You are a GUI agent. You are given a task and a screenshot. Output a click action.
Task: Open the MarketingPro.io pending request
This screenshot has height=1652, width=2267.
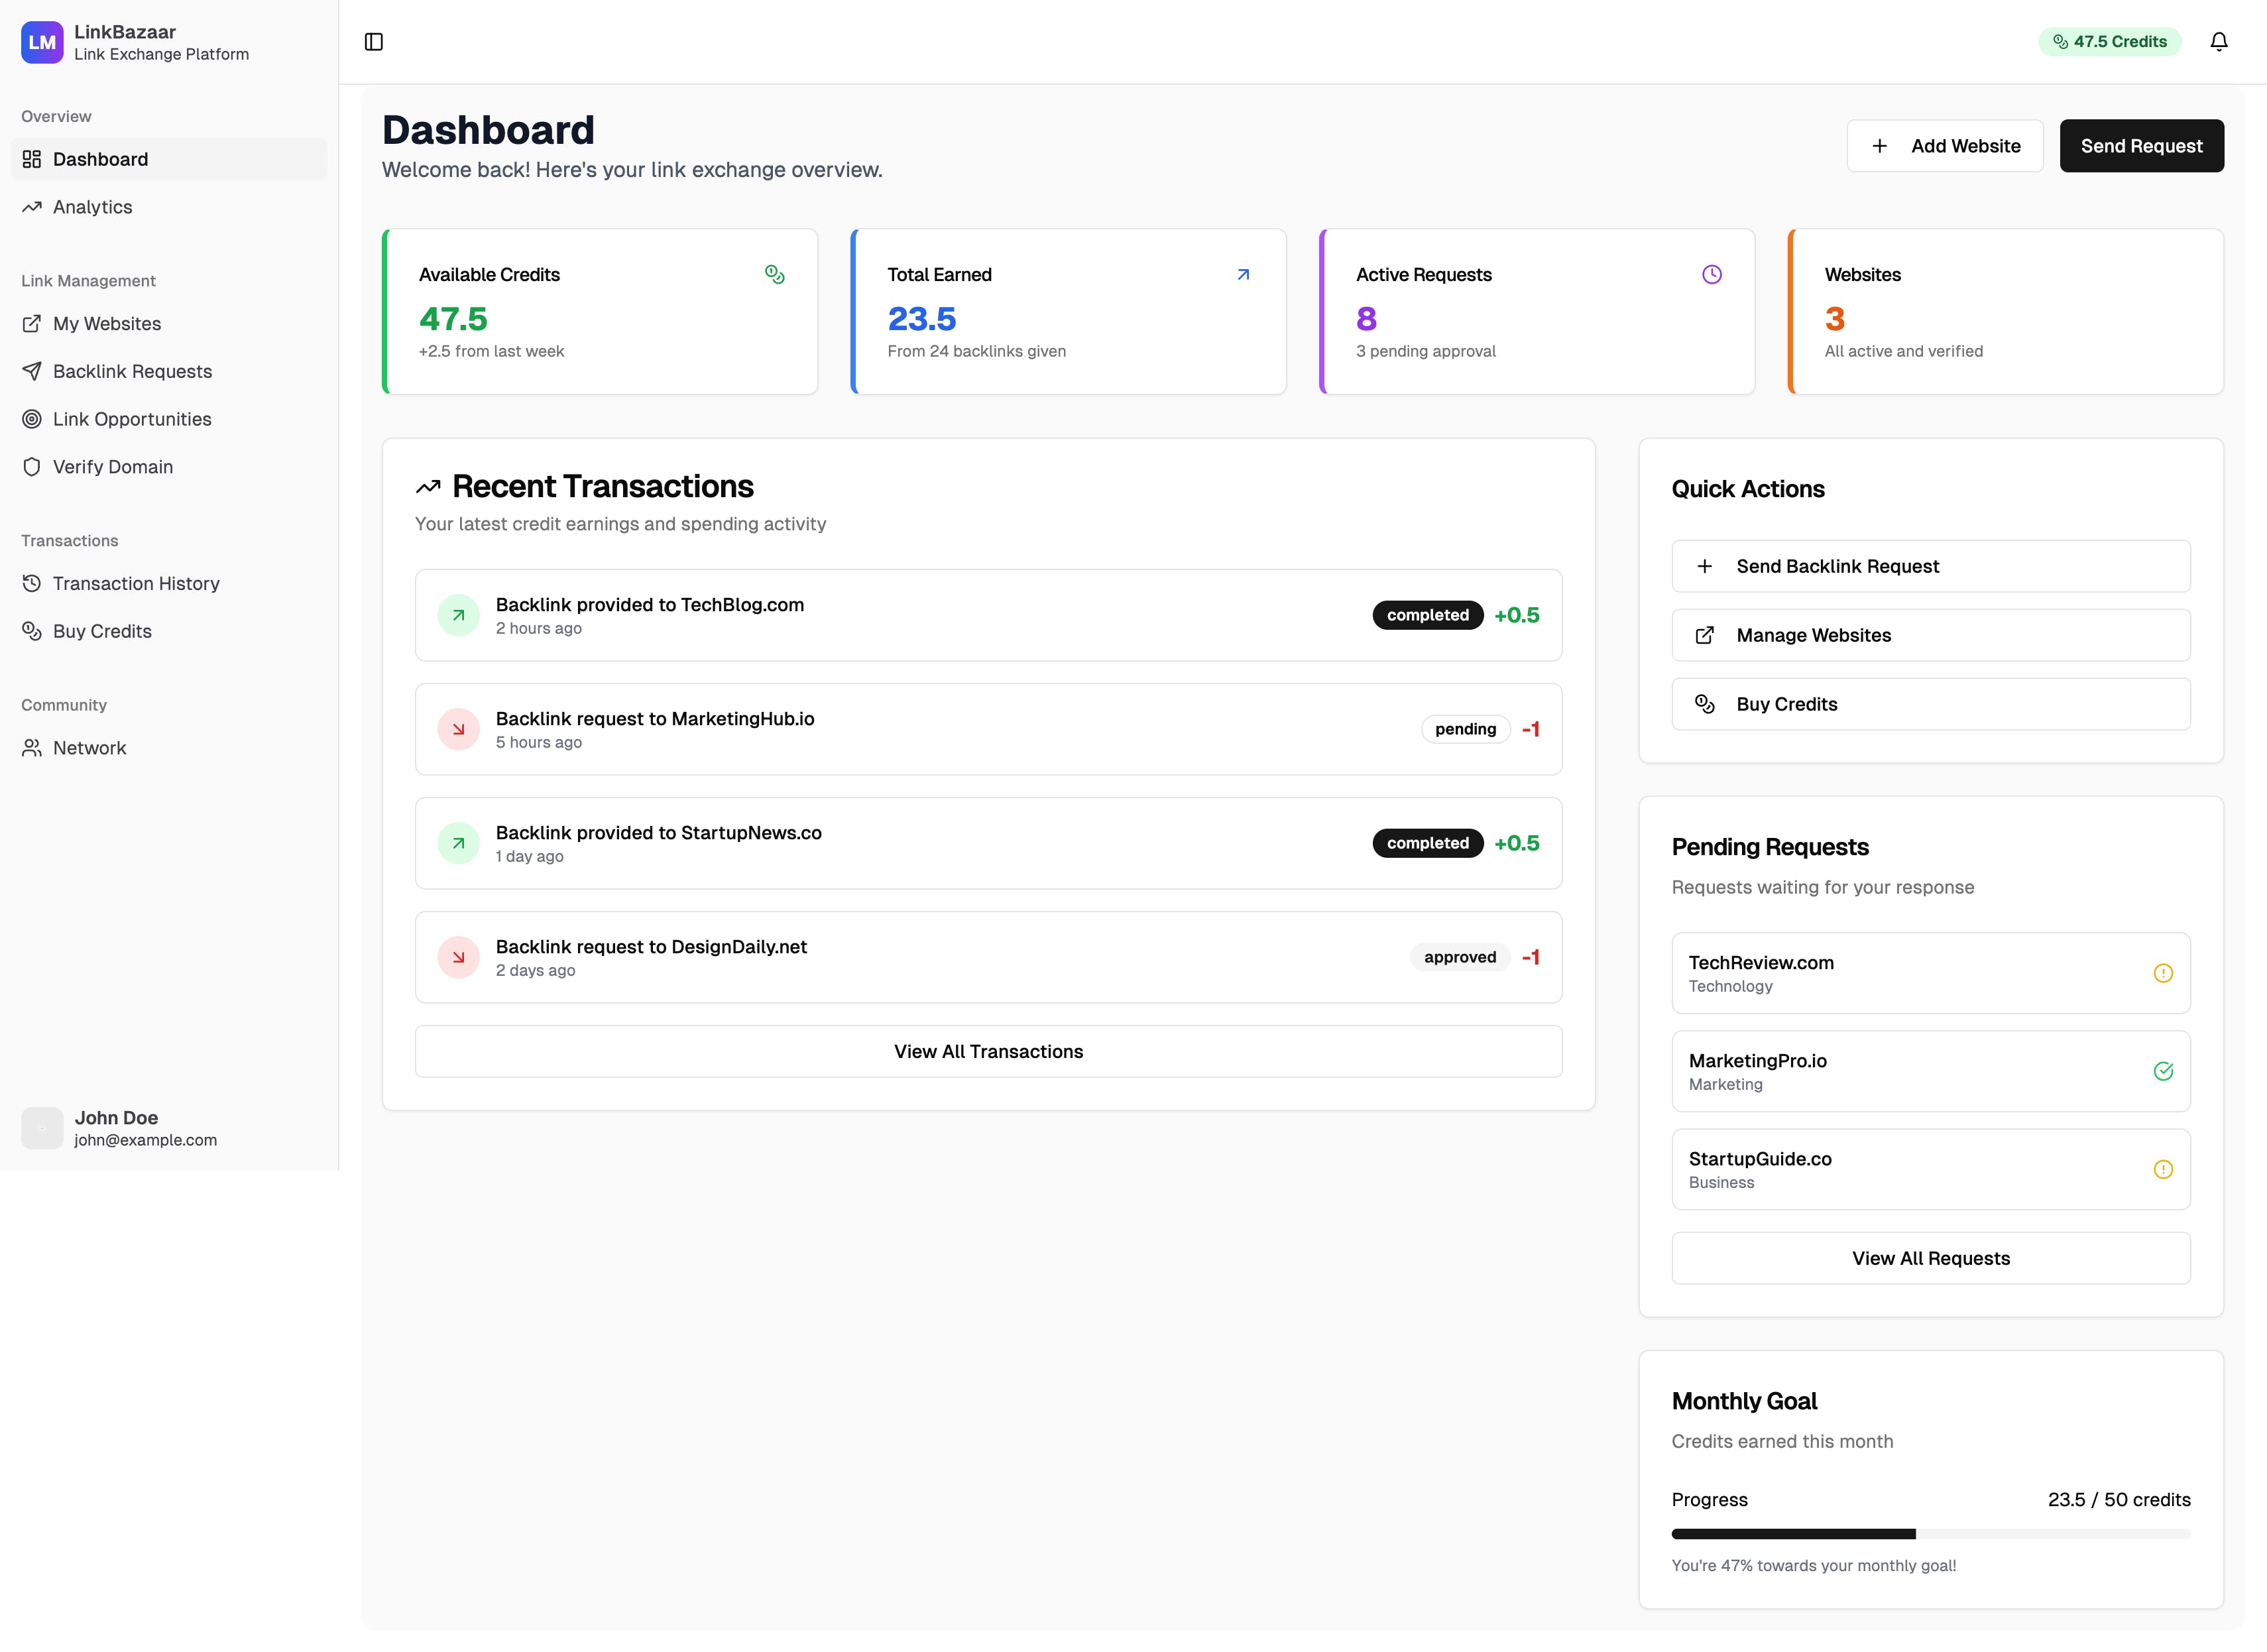(1930, 1071)
